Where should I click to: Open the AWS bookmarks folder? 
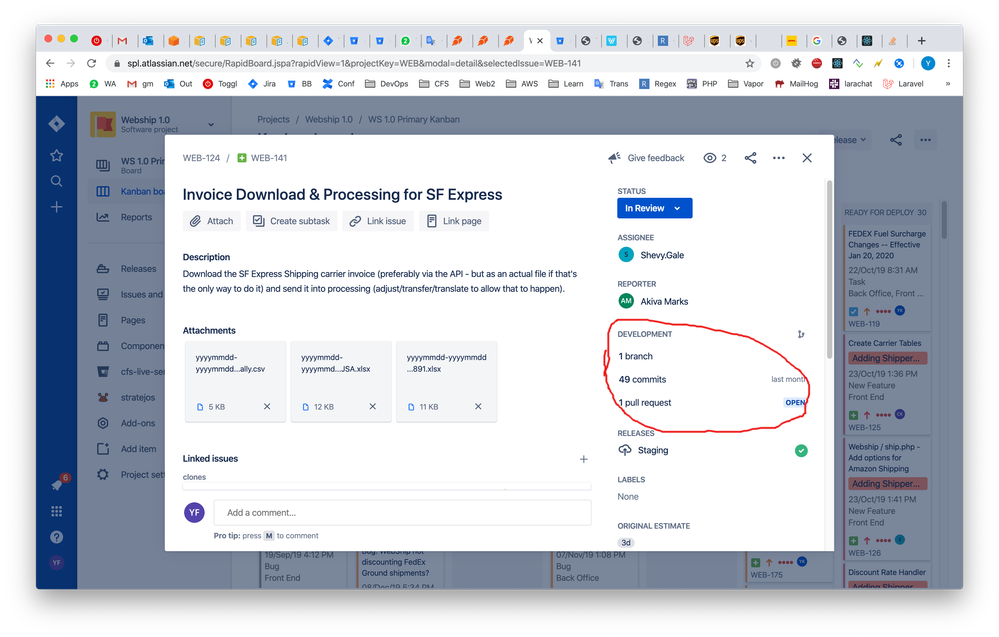[522, 84]
